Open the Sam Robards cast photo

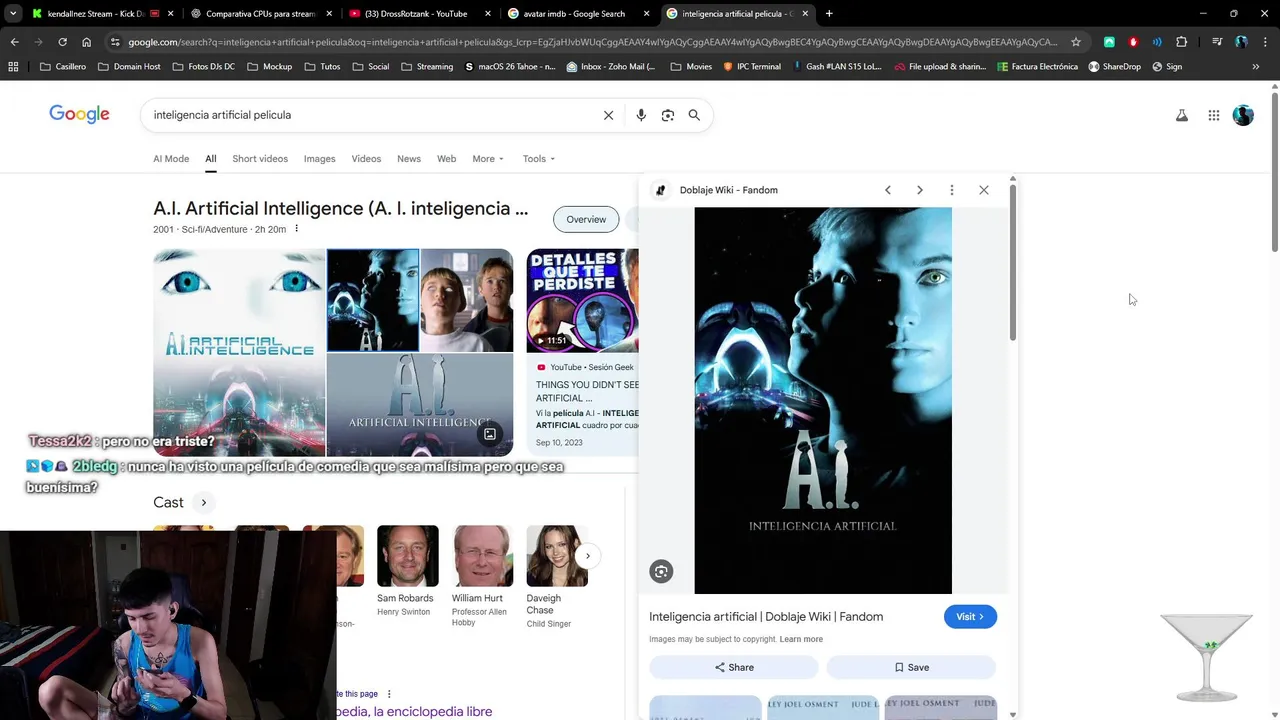pyautogui.click(x=408, y=556)
